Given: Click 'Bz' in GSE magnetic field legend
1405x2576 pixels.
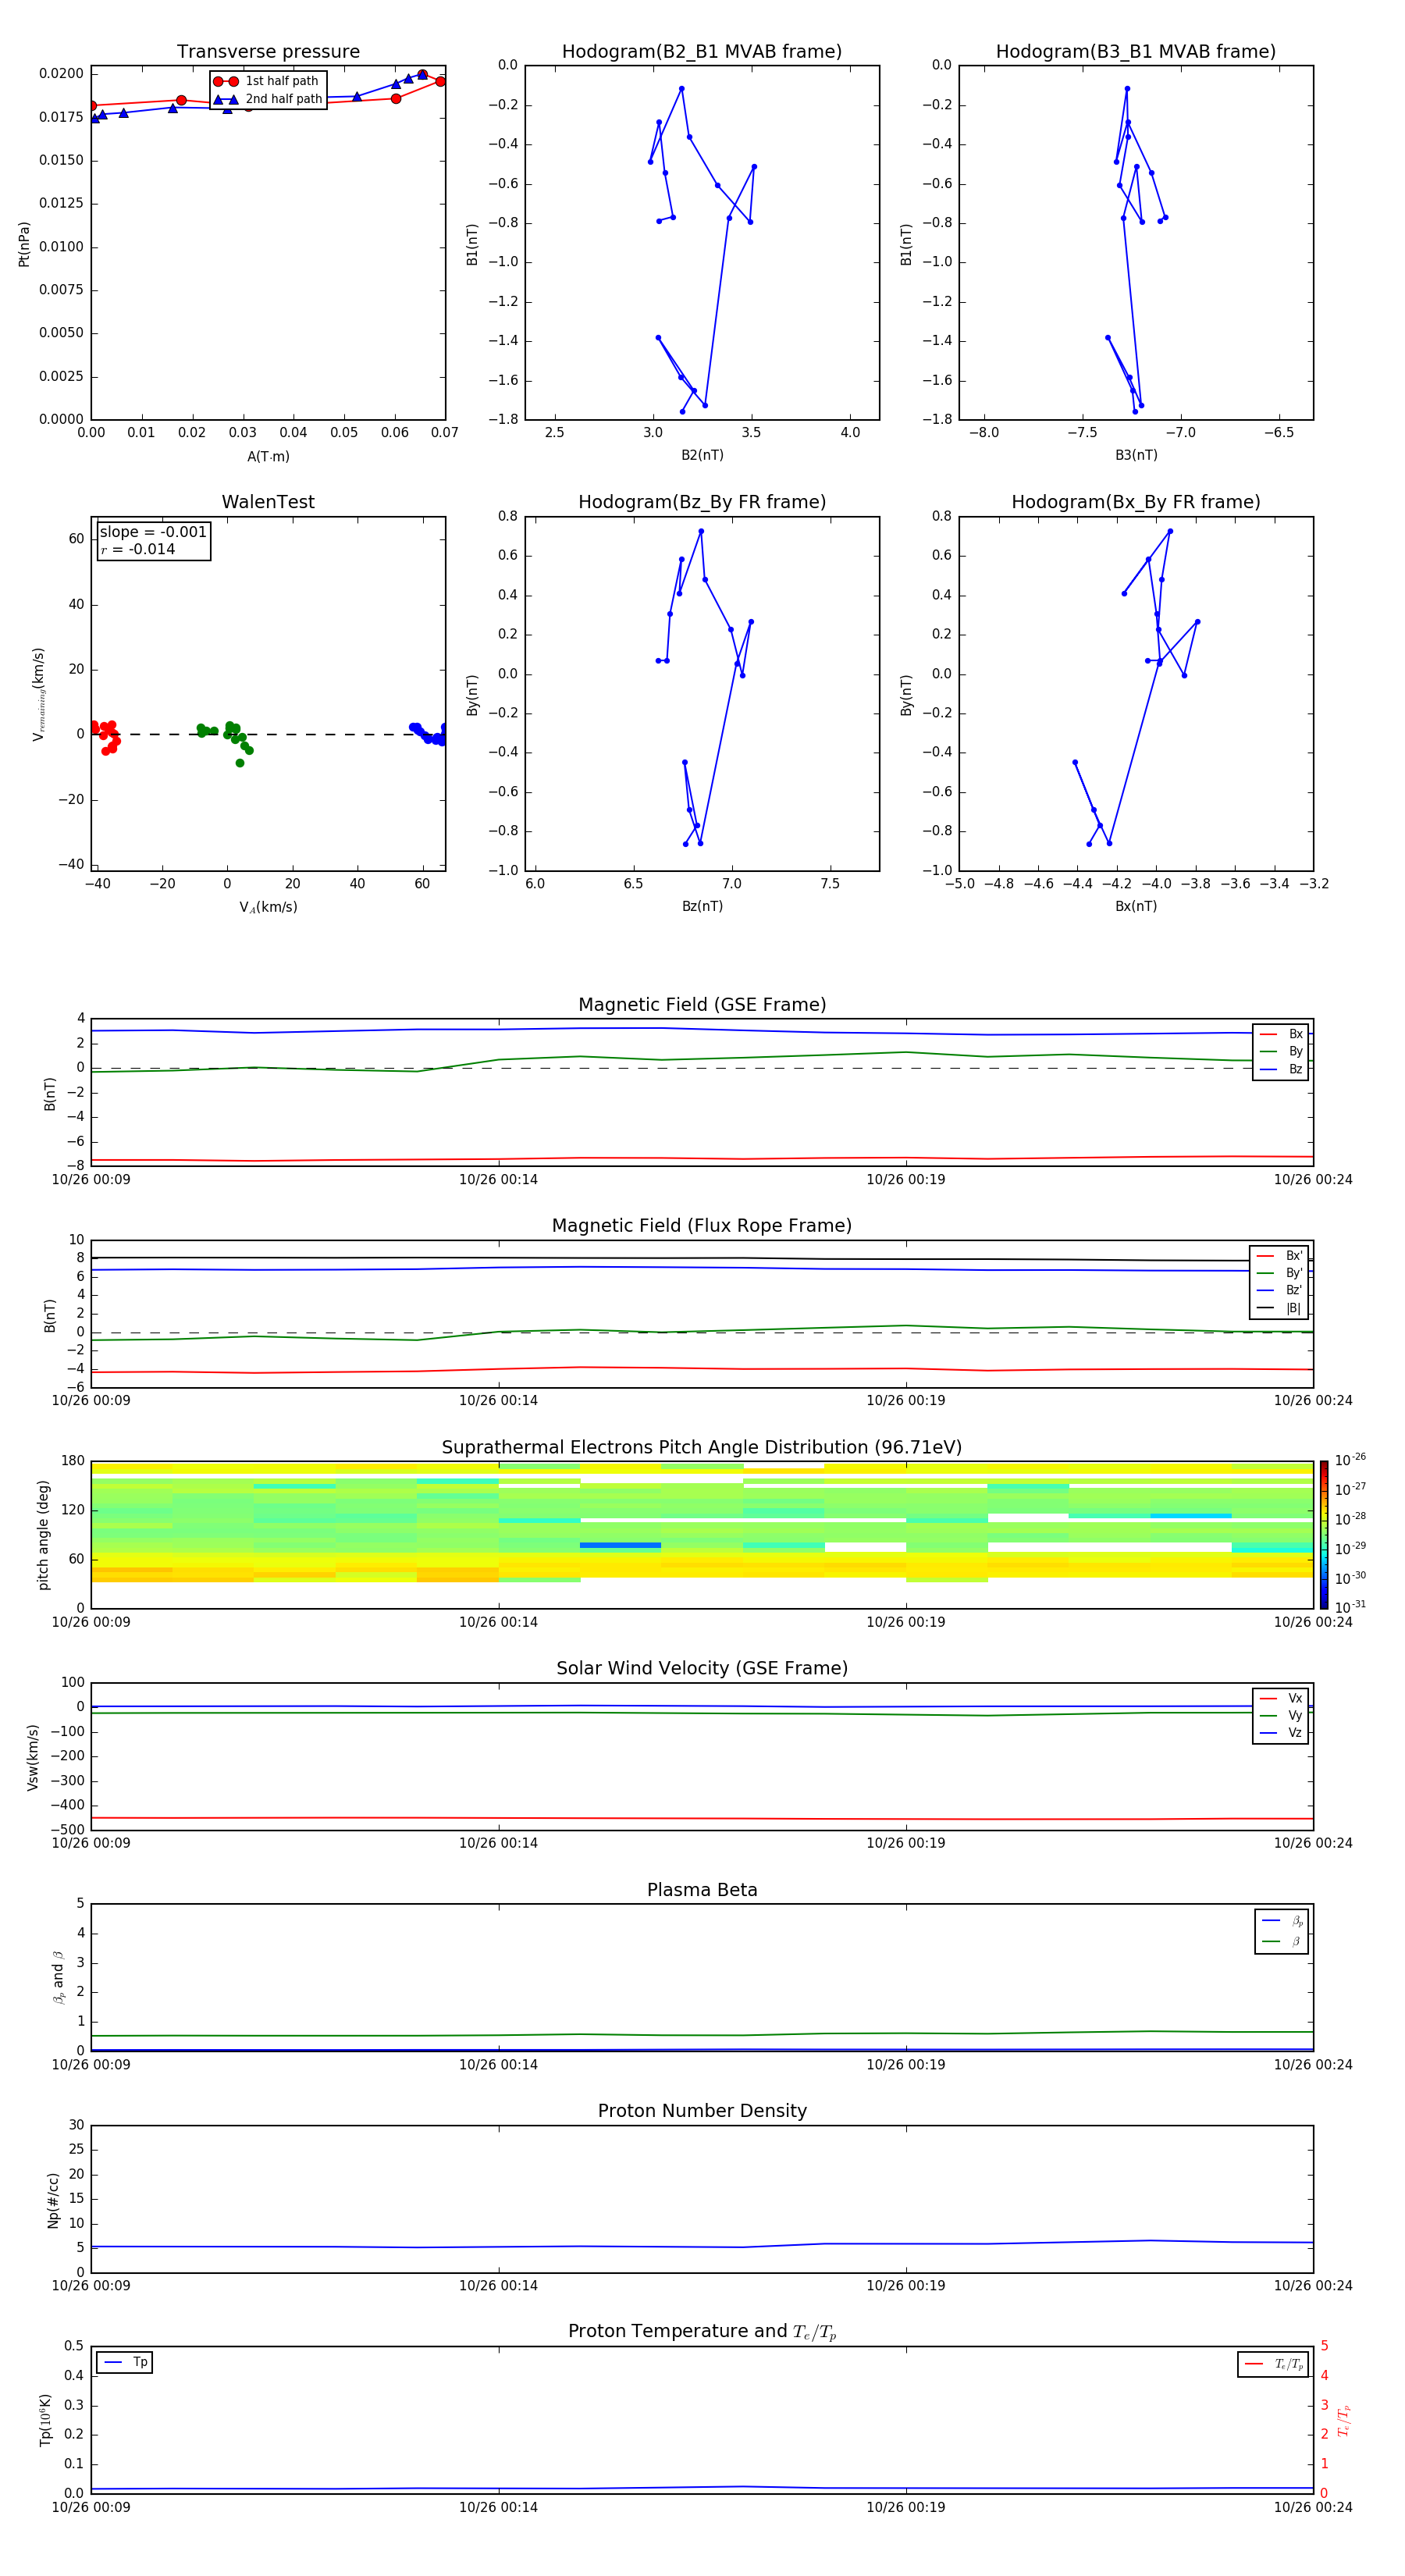Looking at the screenshot, I should coord(1282,1069).
